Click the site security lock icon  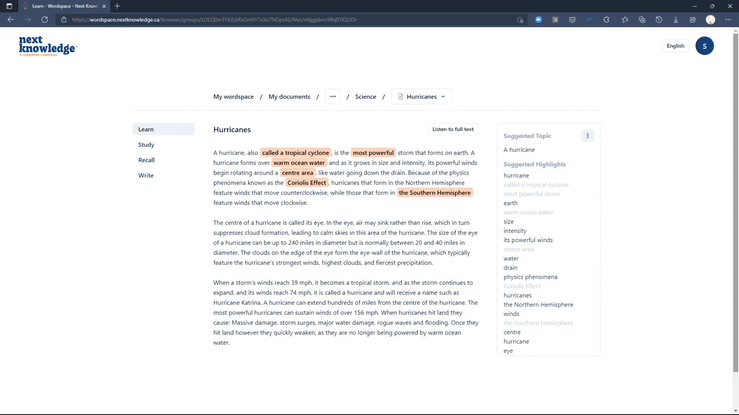(x=64, y=20)
